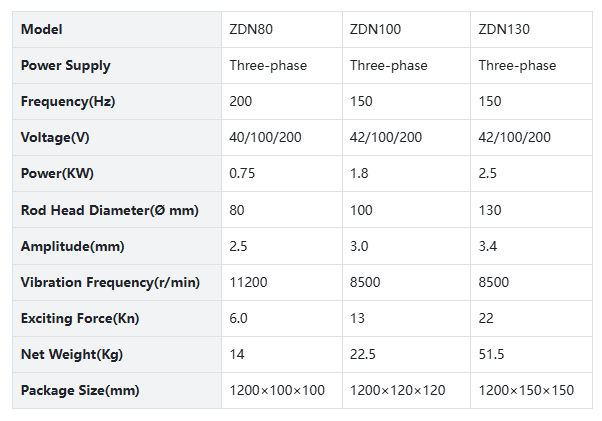Select the 3.4 amplitude value

click(x=489, y=246)
